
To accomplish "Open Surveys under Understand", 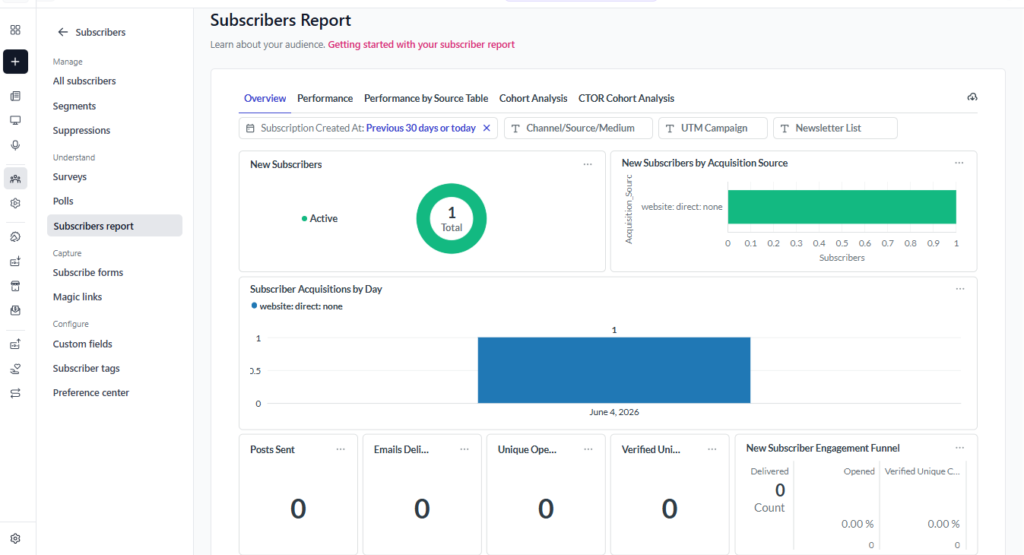I will coord(70,177).
